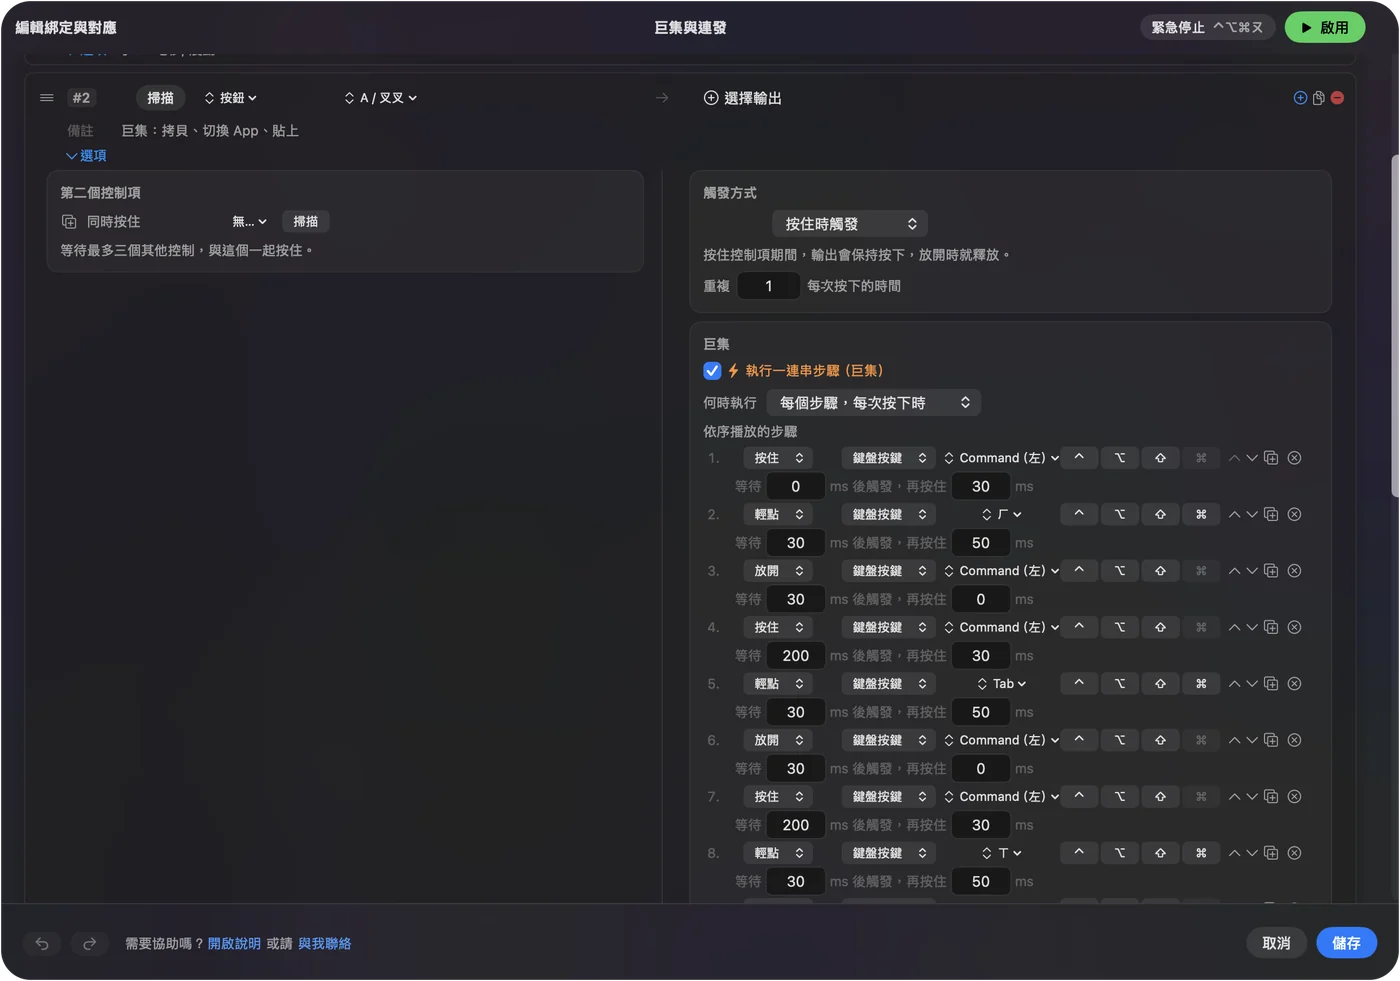The image size is (1400, 981).
Task: Delete macro step 5
Action: (1294, 684)
